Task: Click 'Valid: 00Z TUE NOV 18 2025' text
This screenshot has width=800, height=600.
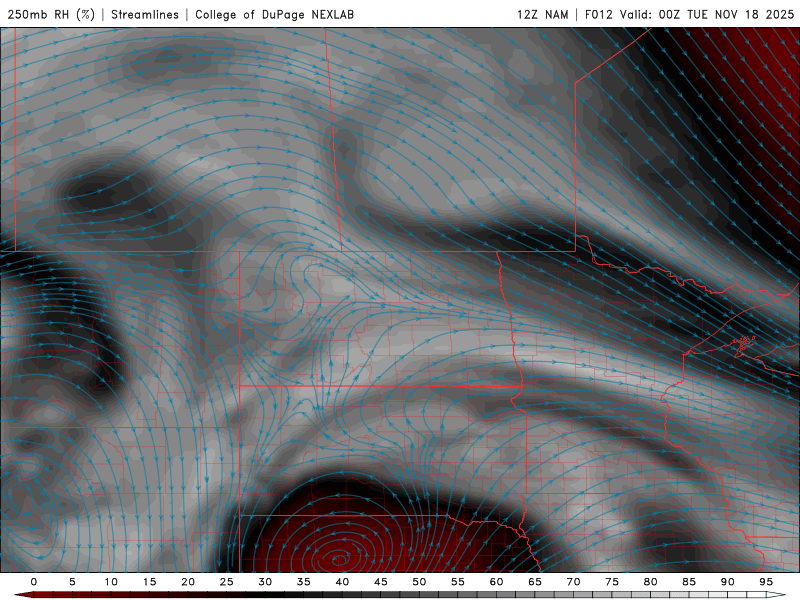Action: point(707,14)
